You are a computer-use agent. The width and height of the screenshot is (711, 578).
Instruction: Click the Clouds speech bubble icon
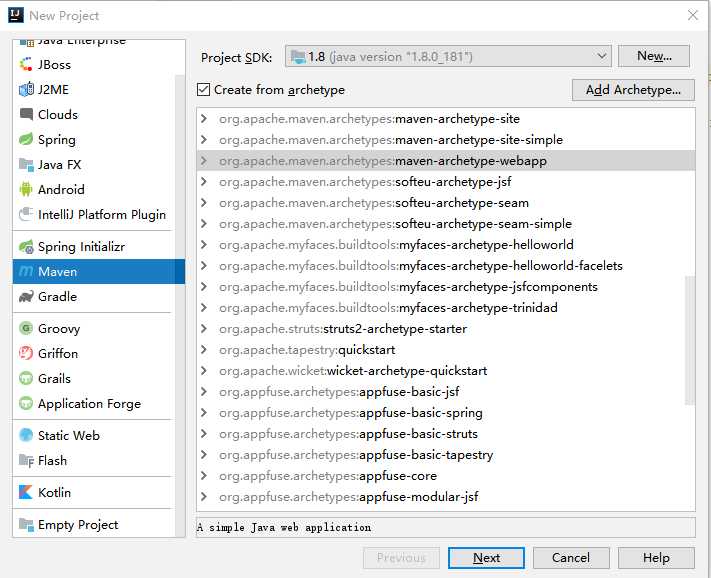(x=26, y=114)
